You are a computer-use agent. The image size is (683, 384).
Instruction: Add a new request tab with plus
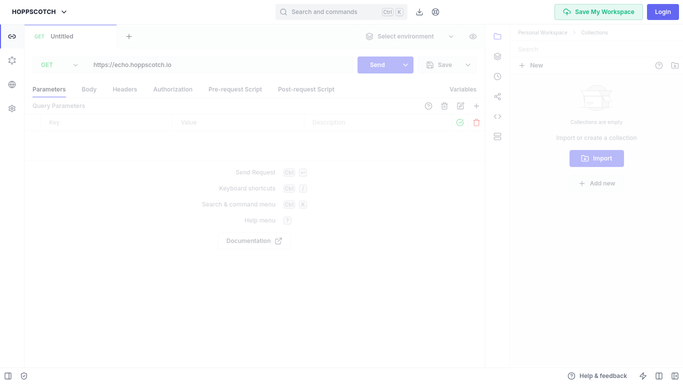129,37
